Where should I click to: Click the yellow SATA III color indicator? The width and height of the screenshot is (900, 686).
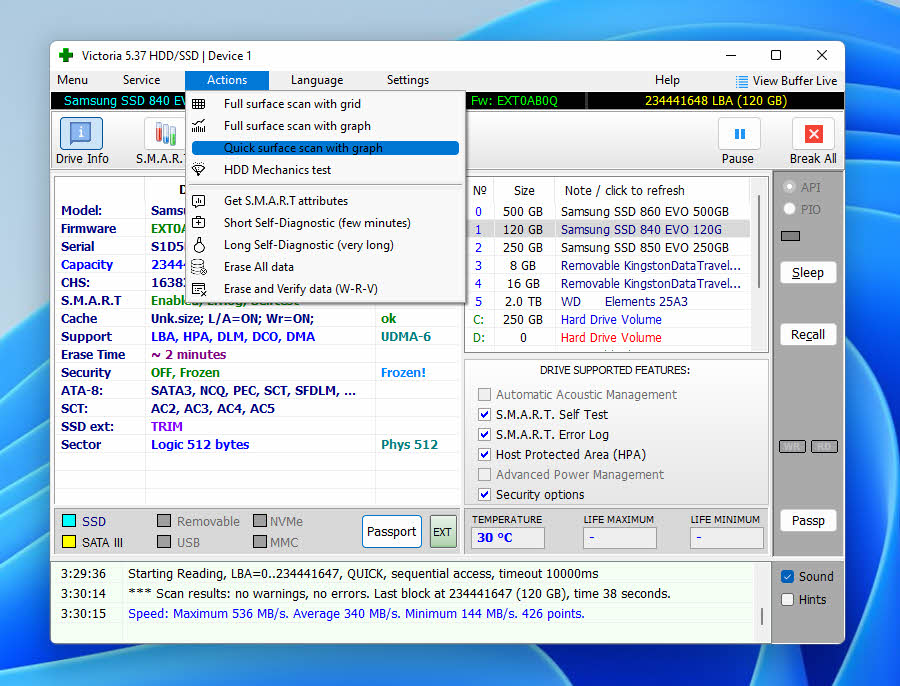click(69, 541)
